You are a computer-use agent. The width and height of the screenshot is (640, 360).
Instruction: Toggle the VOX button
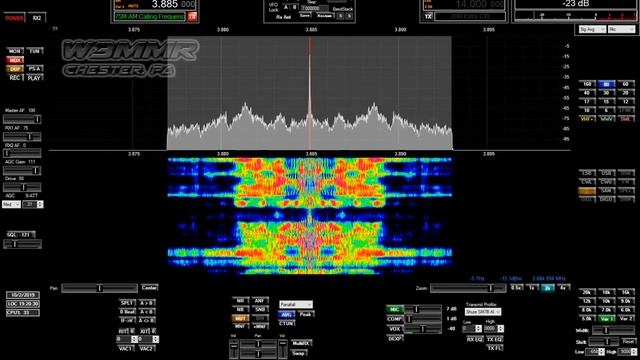coord(394,329)
